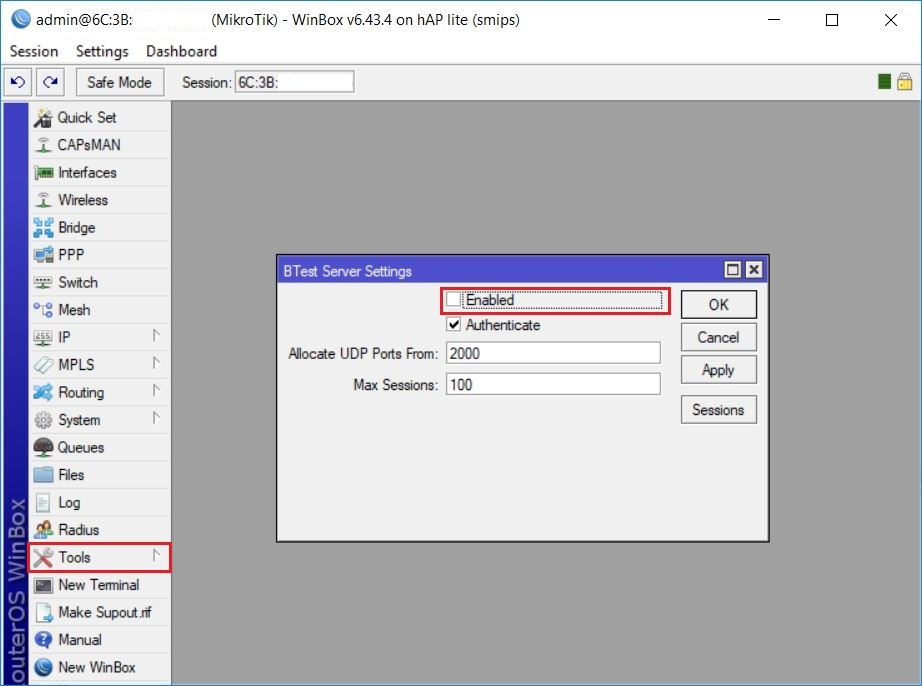Viewport: 922px width, 686px height.
Task: Open the CAPsMAN menu item
Action: (x=99, y=145)
